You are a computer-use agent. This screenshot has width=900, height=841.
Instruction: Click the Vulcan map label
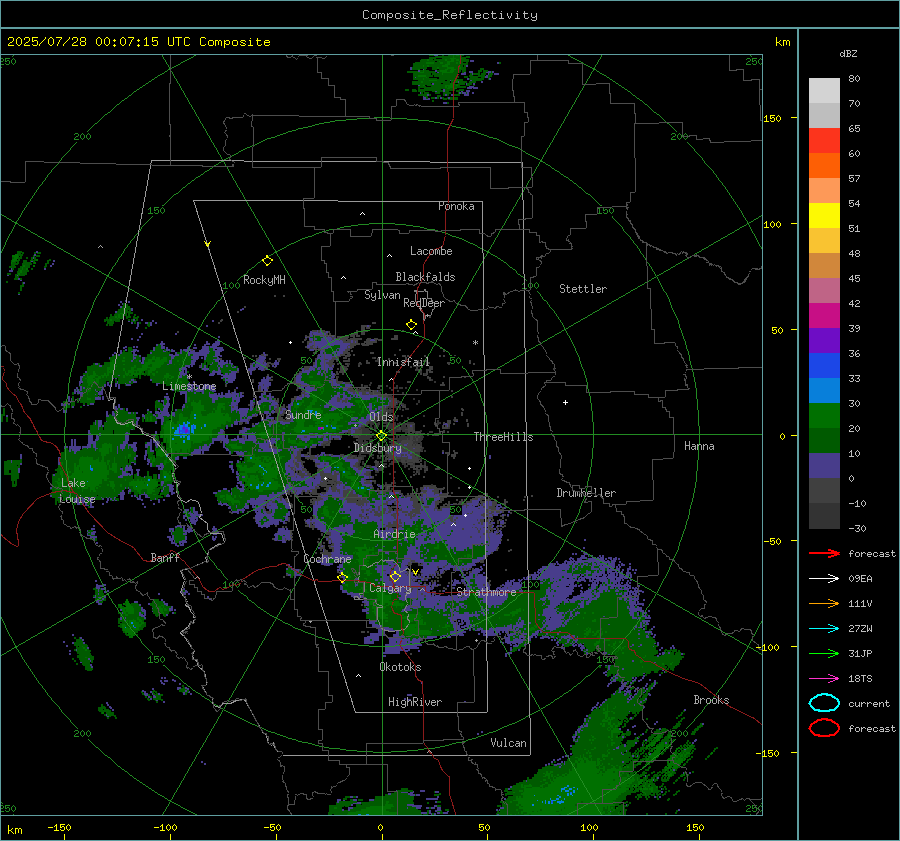coord(509,743)
